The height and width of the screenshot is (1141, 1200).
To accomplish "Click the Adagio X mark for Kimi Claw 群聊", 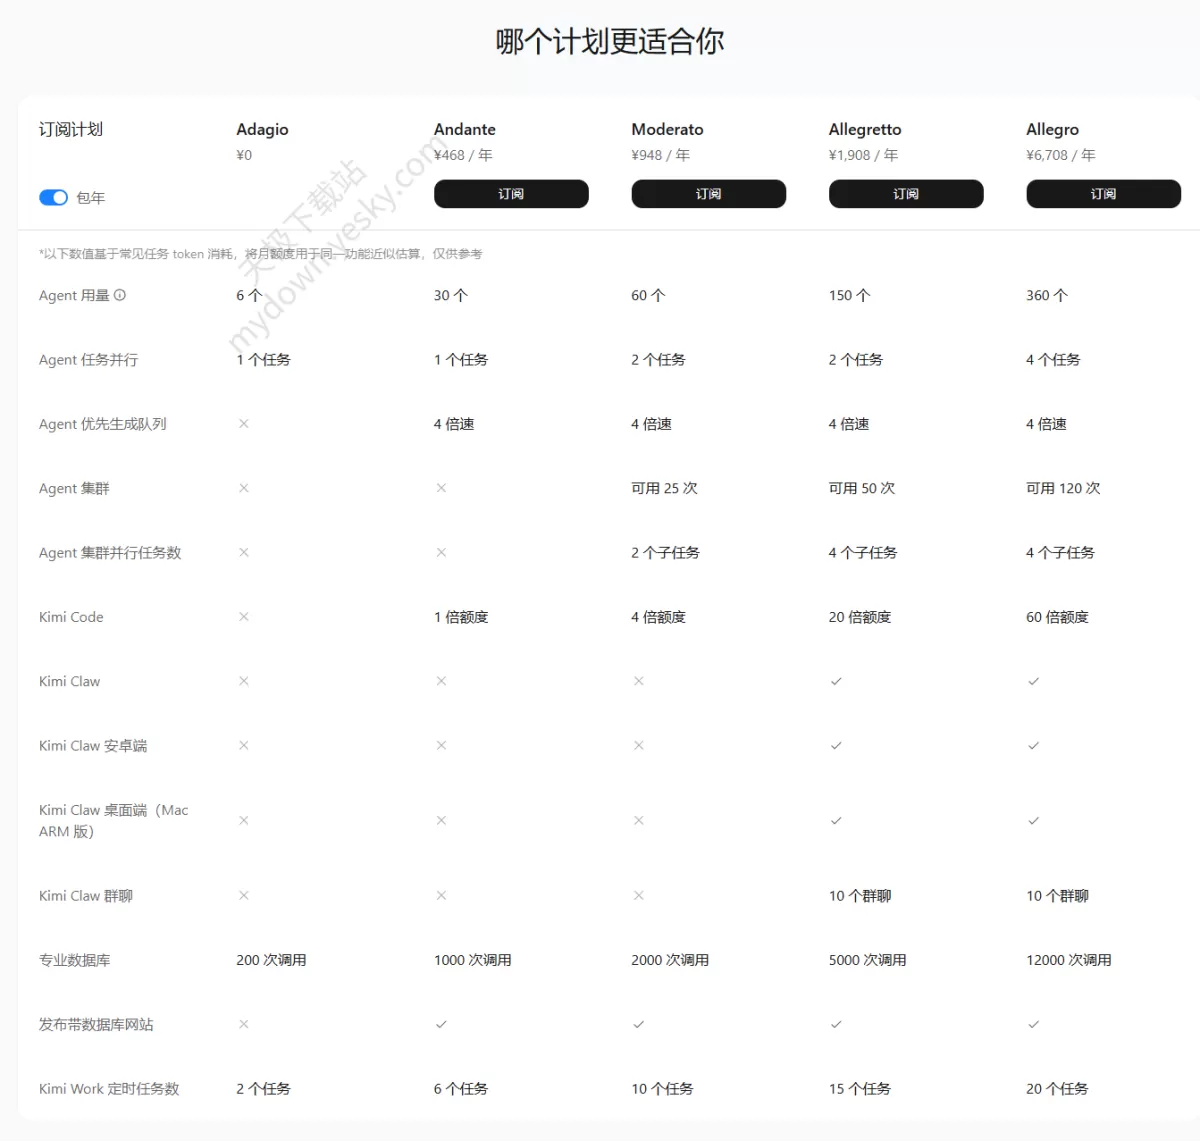I will pyautogui.click(x=243, y=896).
